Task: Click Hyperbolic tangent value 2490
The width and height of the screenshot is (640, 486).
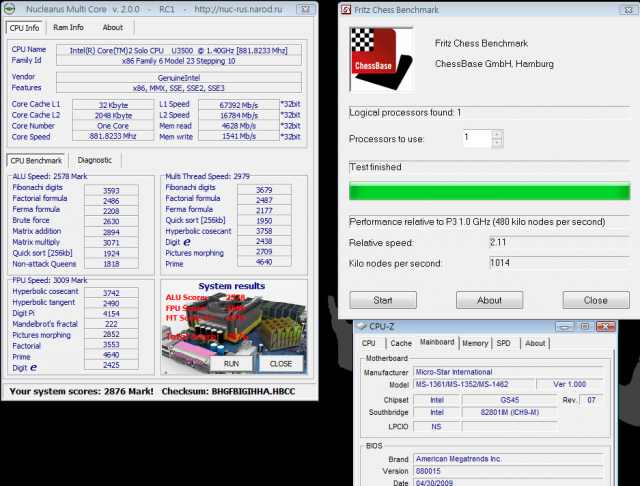Action: pyautogui.click(x=111, y=304)
